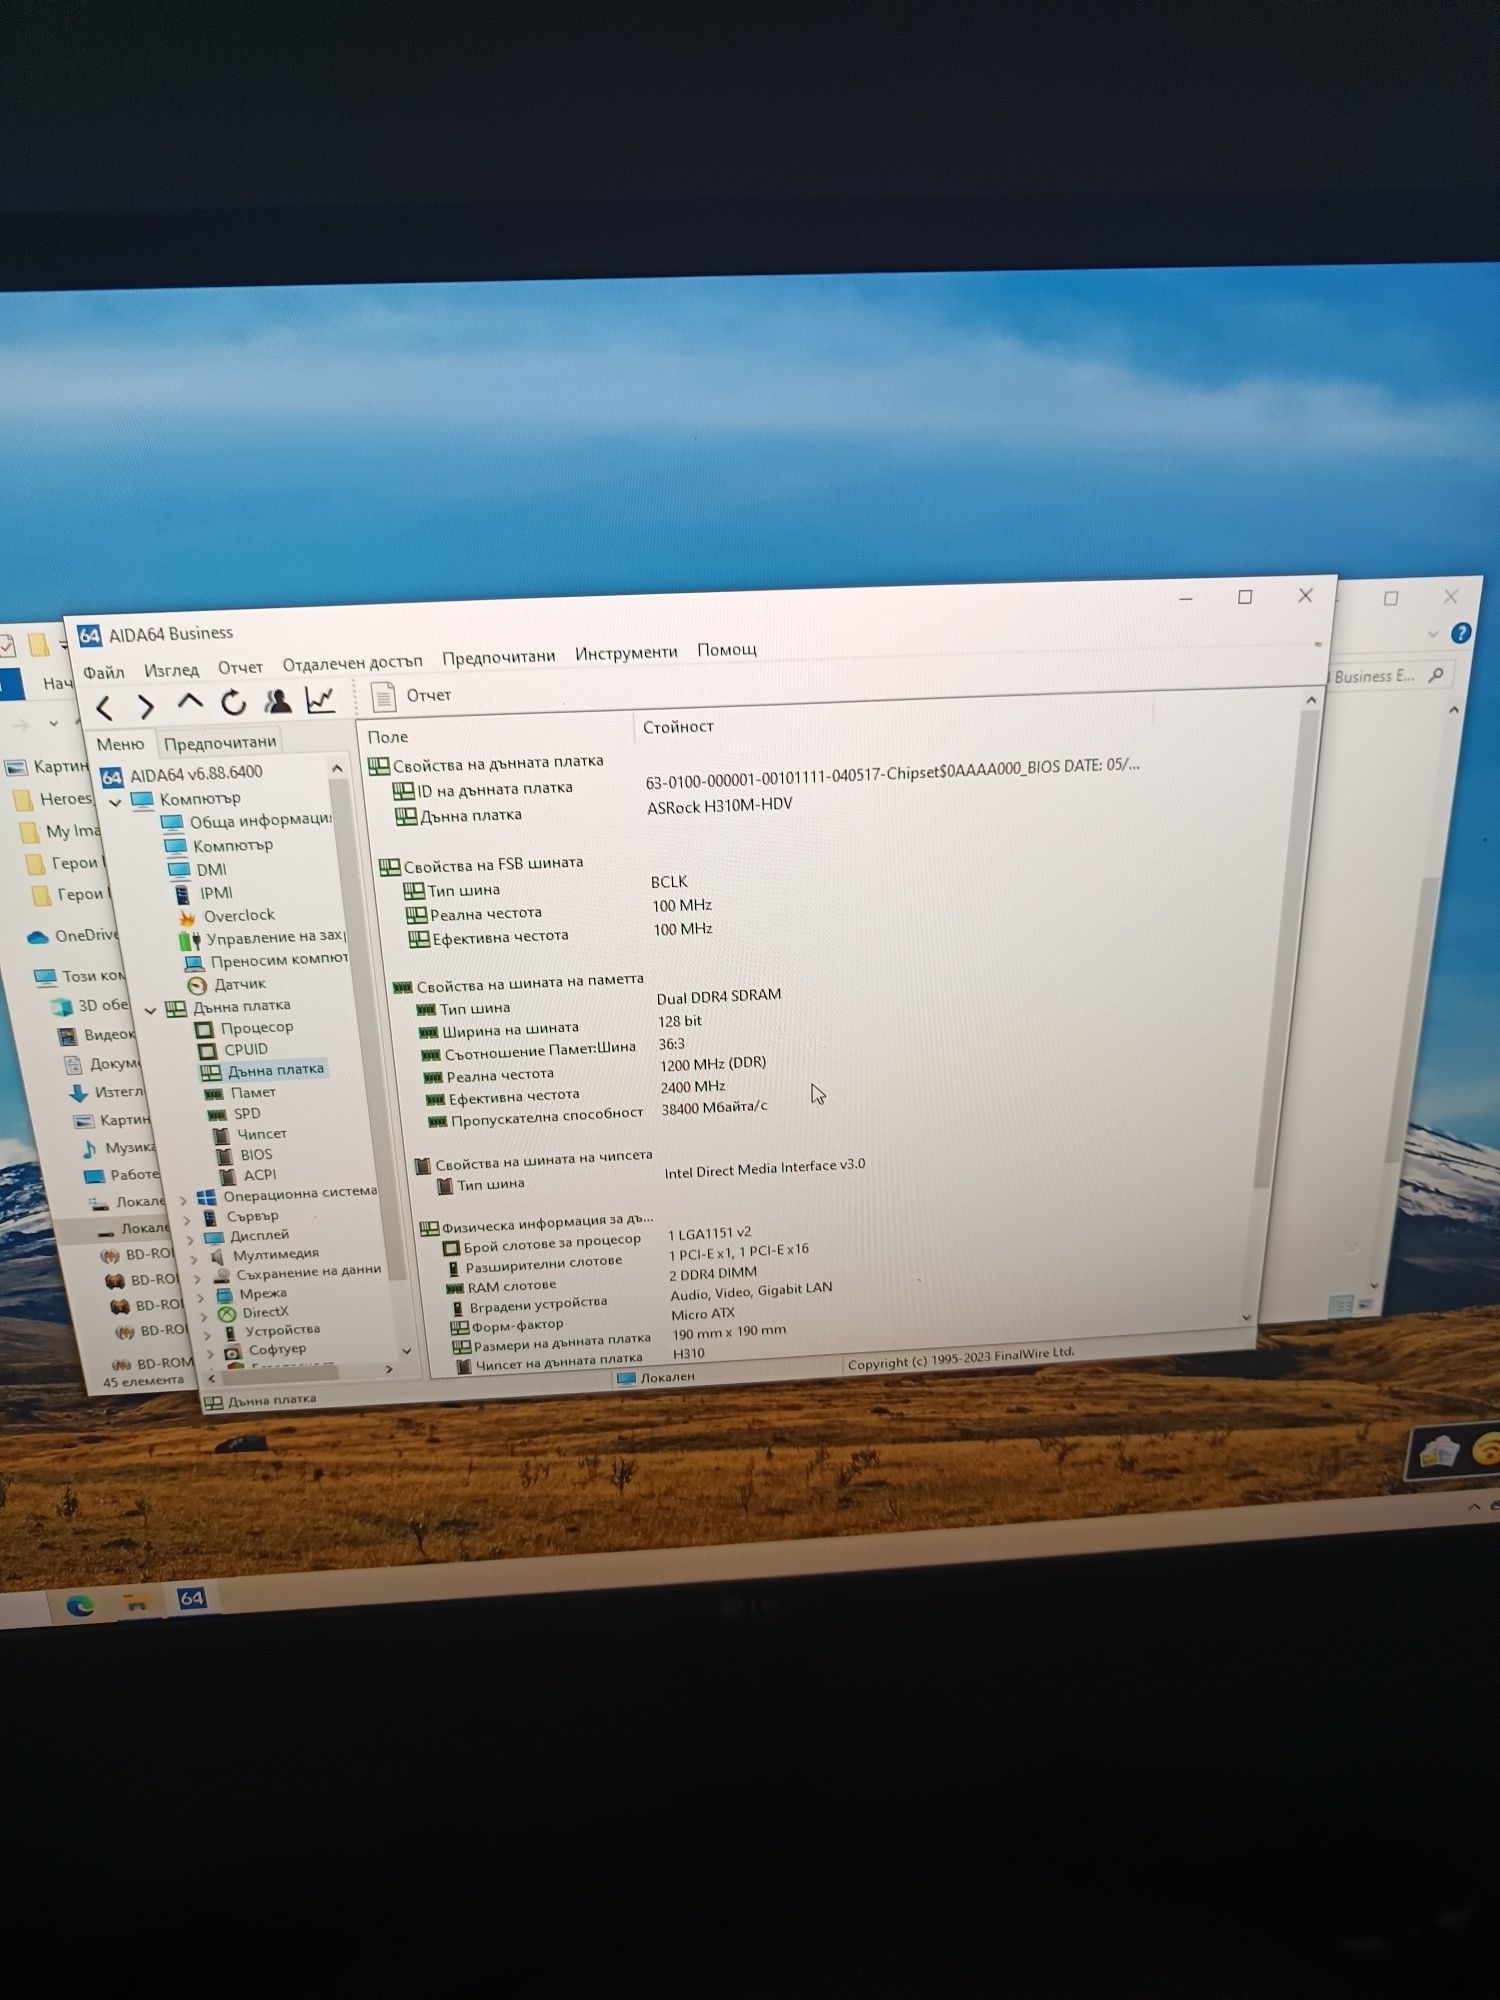Open the user manager toolbar icon
The width and height of the screenshot is (1500, 2000).
(277, 701)
